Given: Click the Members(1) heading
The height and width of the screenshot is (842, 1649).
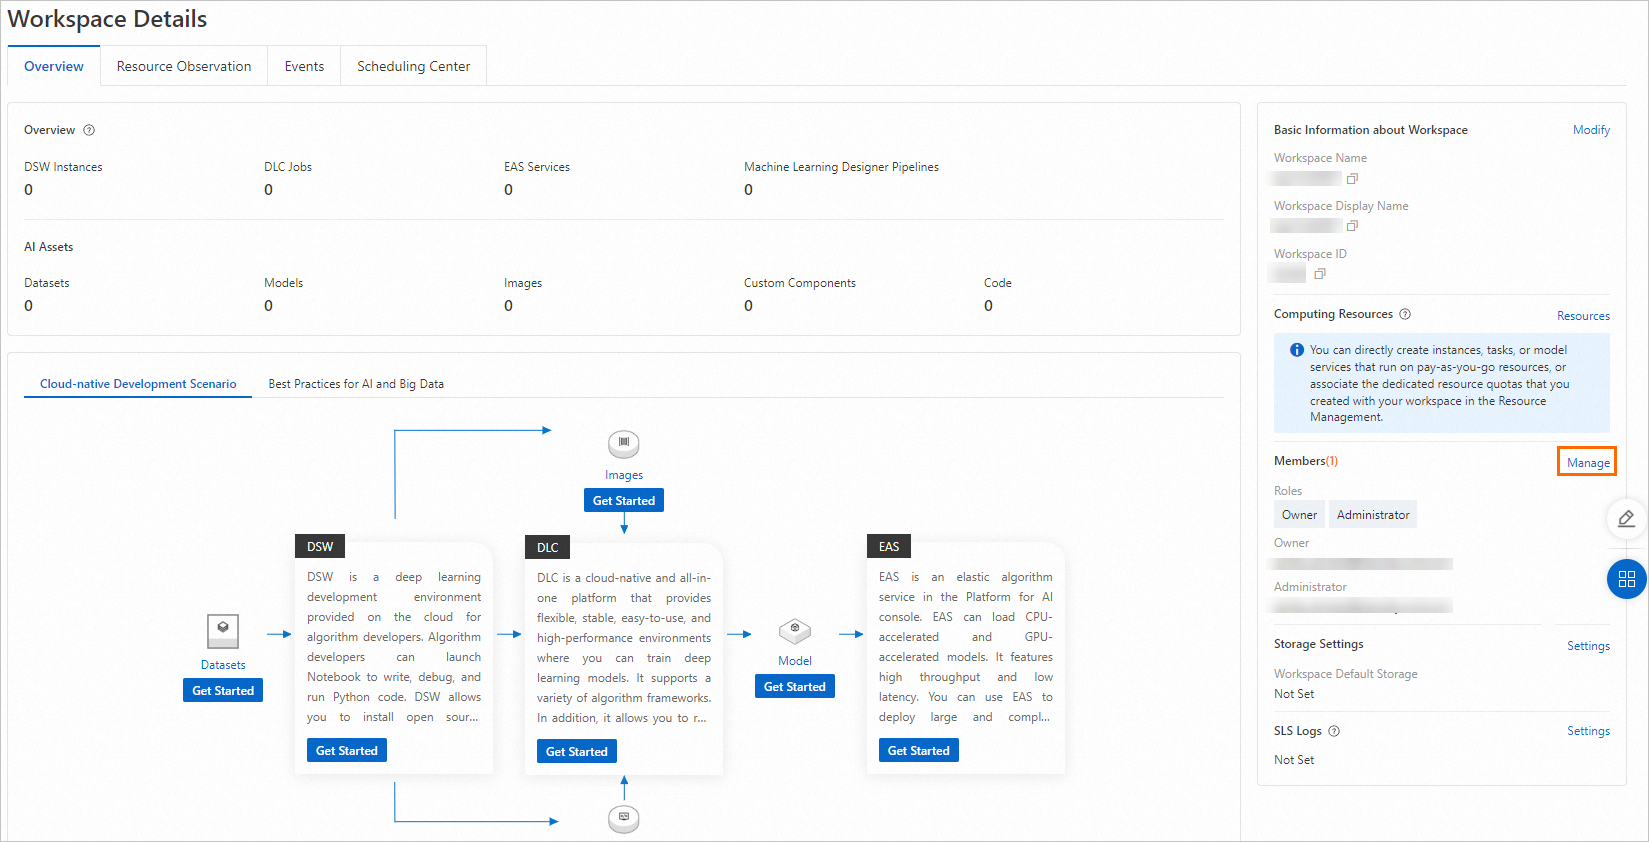Looking at the screenshot, I should [x=1306, y=461].
